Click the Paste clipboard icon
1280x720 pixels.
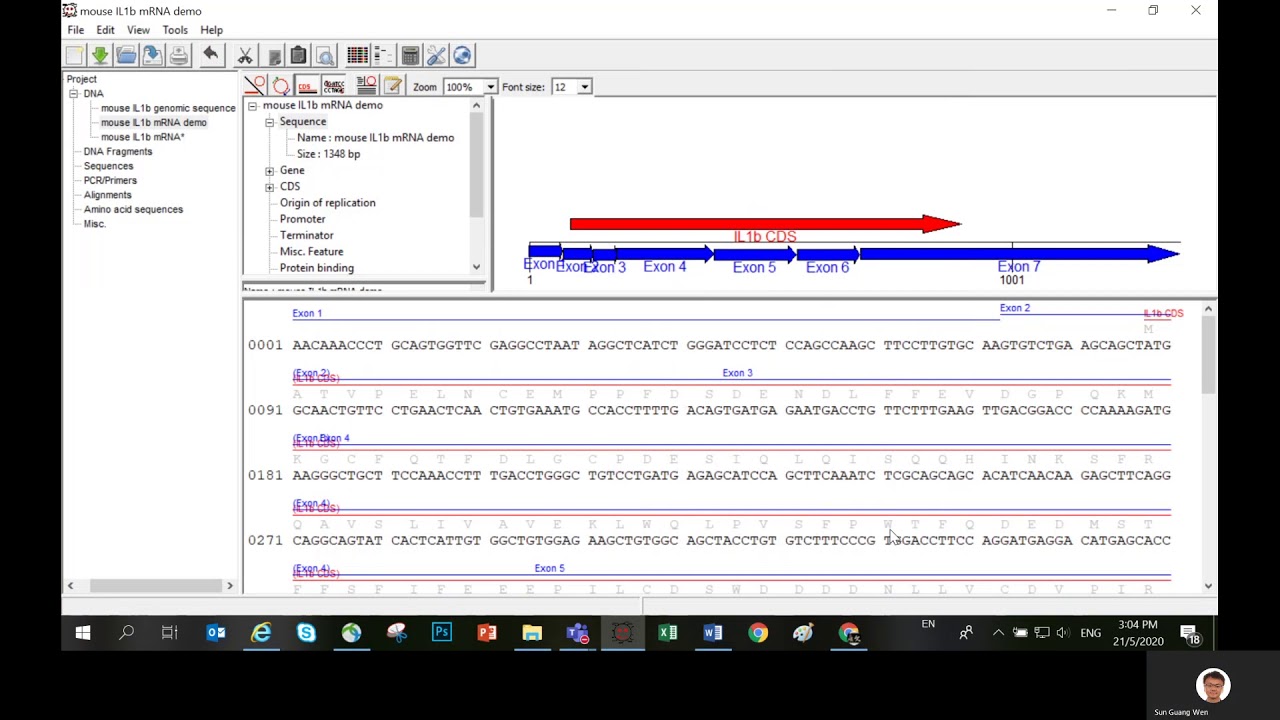point(298,55)
